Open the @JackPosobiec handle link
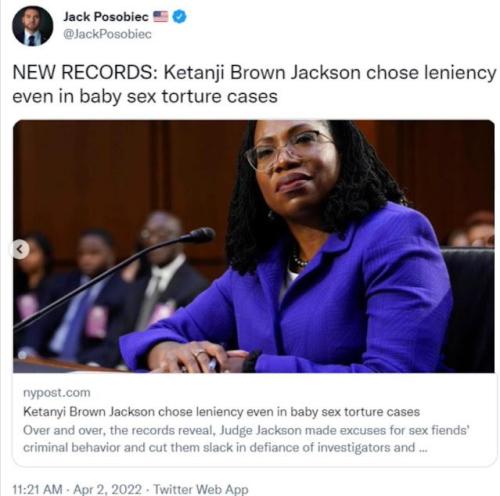 (107, 34)
